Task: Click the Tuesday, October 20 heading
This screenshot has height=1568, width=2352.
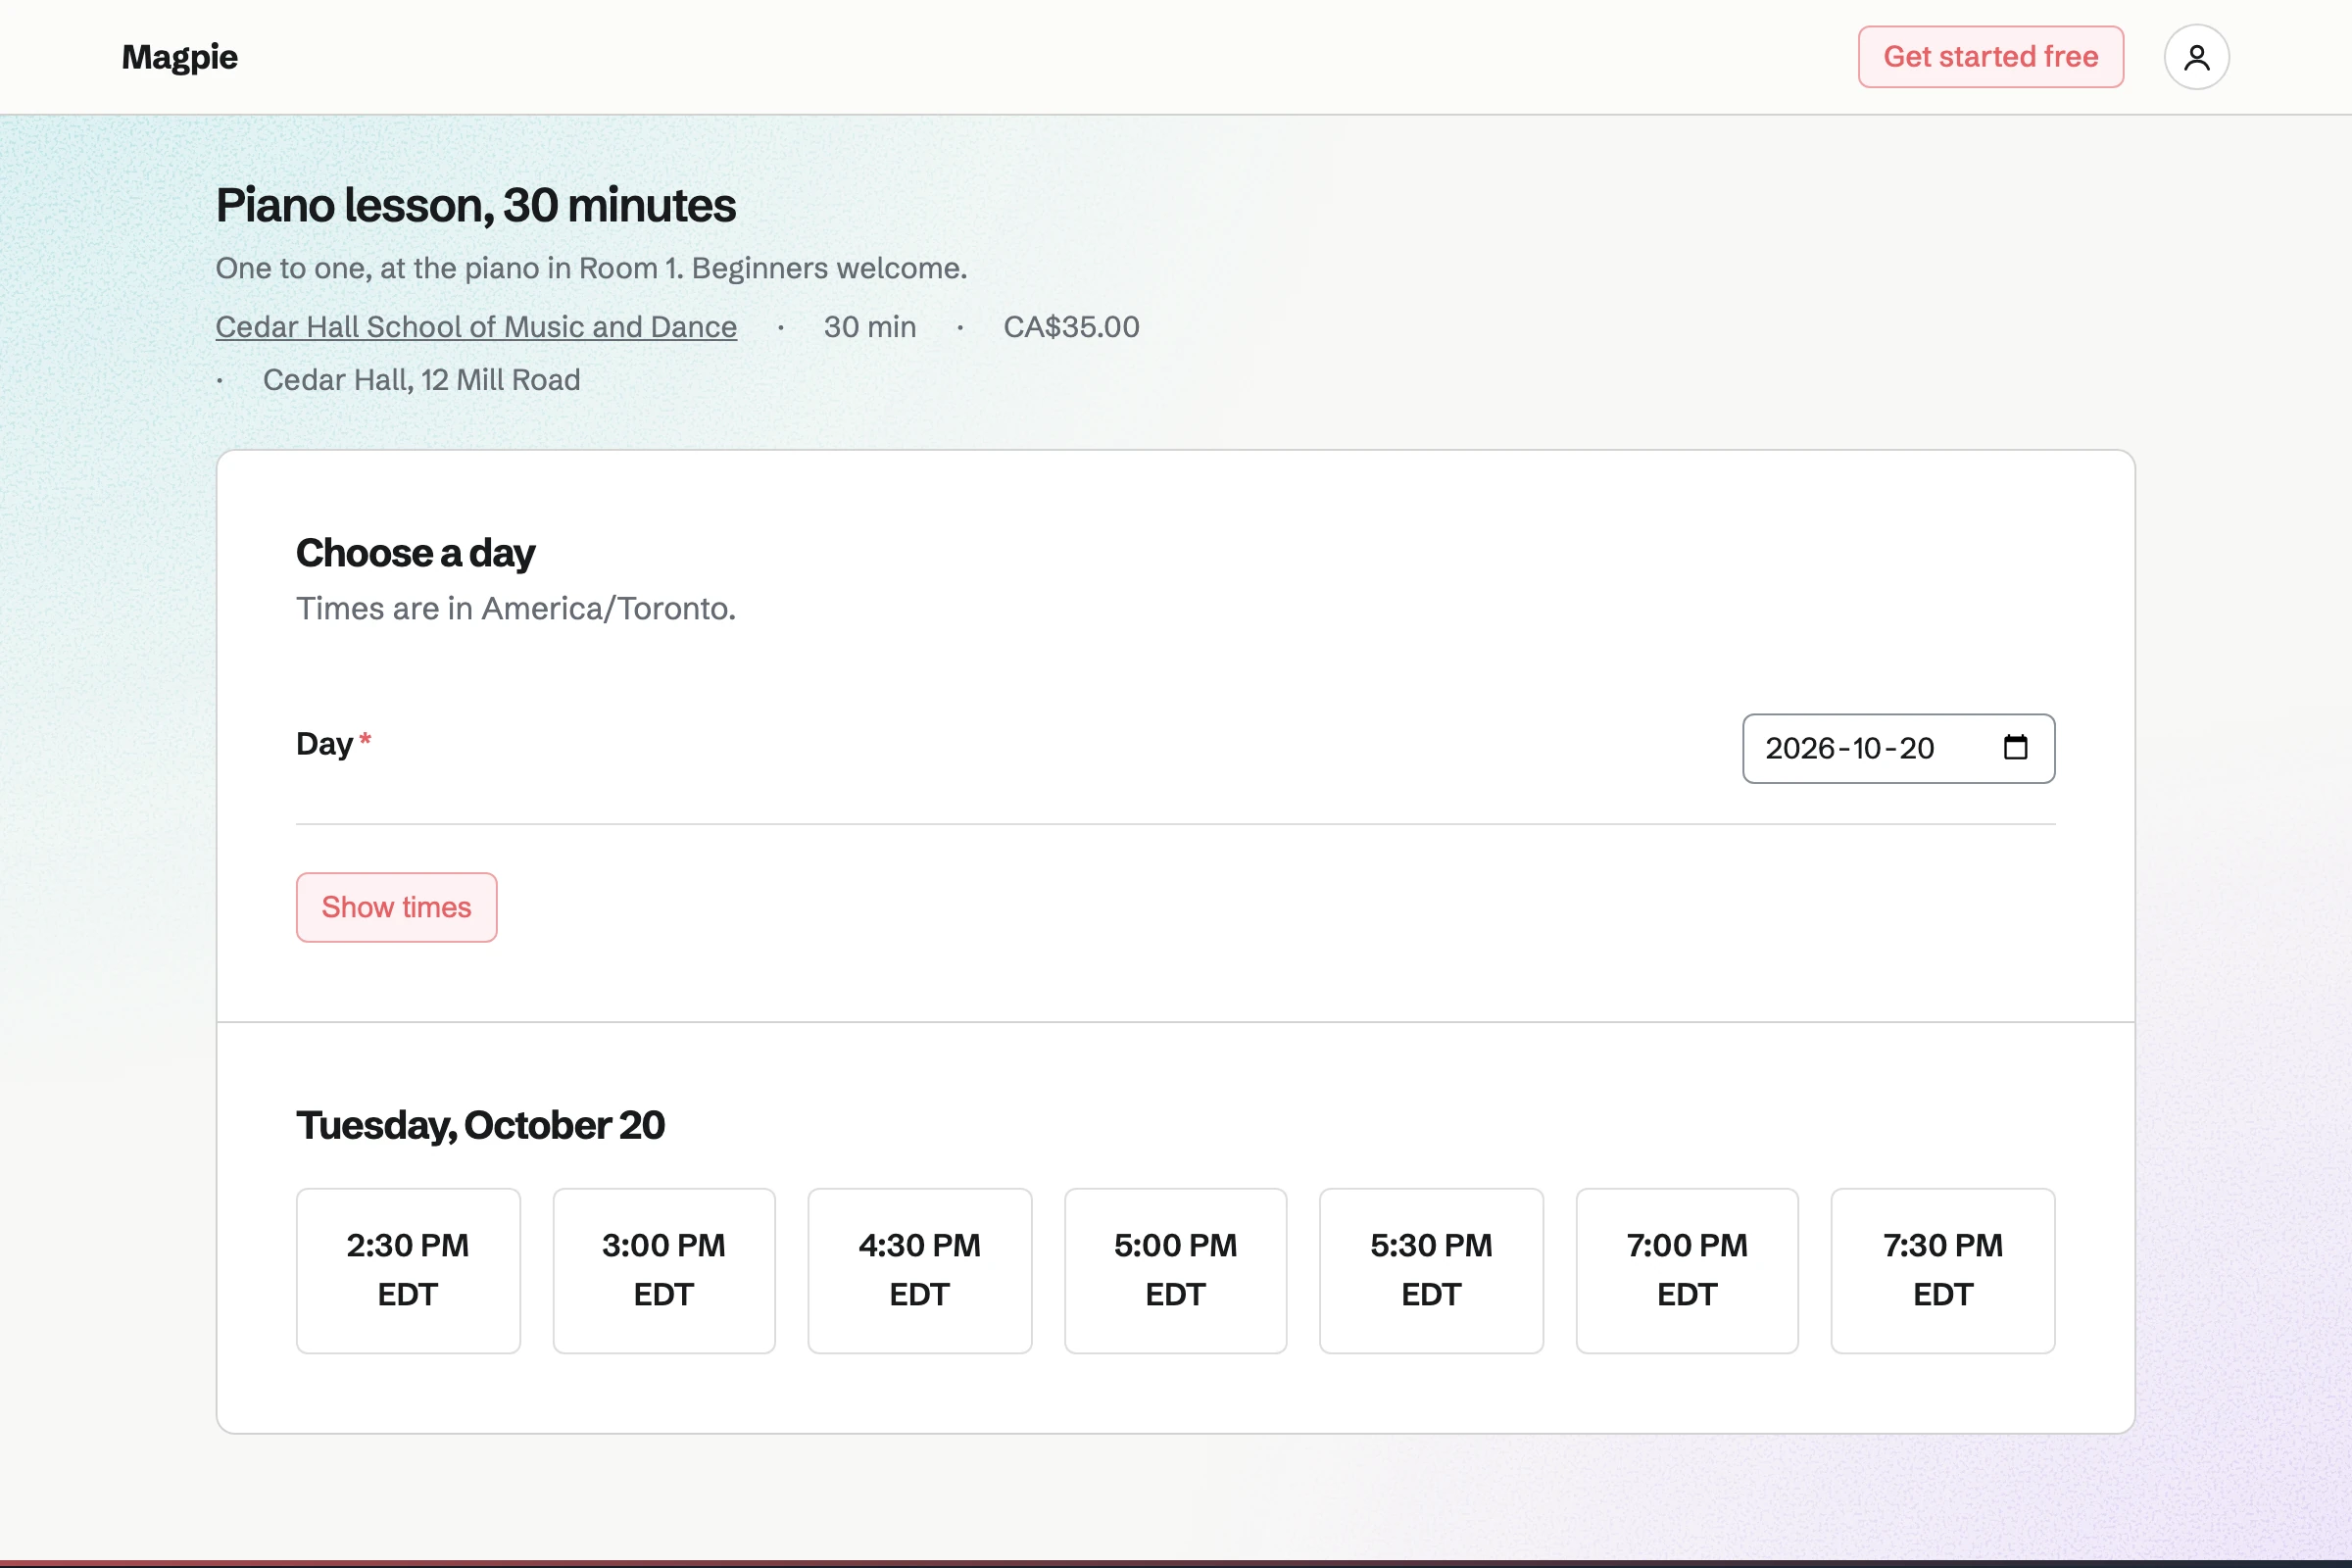Action: pyautogui.click(x=480, y=1125)
